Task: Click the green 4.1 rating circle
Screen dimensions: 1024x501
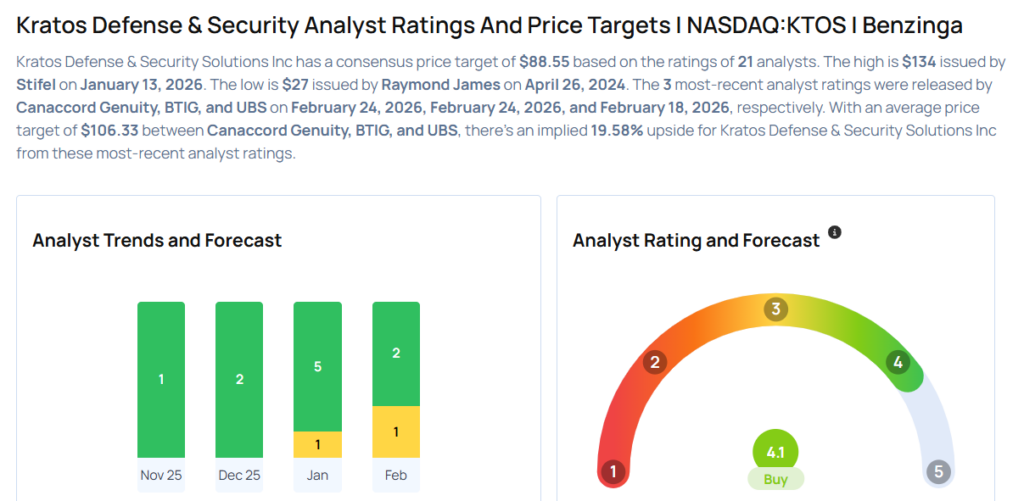Action: pos(775,451)
